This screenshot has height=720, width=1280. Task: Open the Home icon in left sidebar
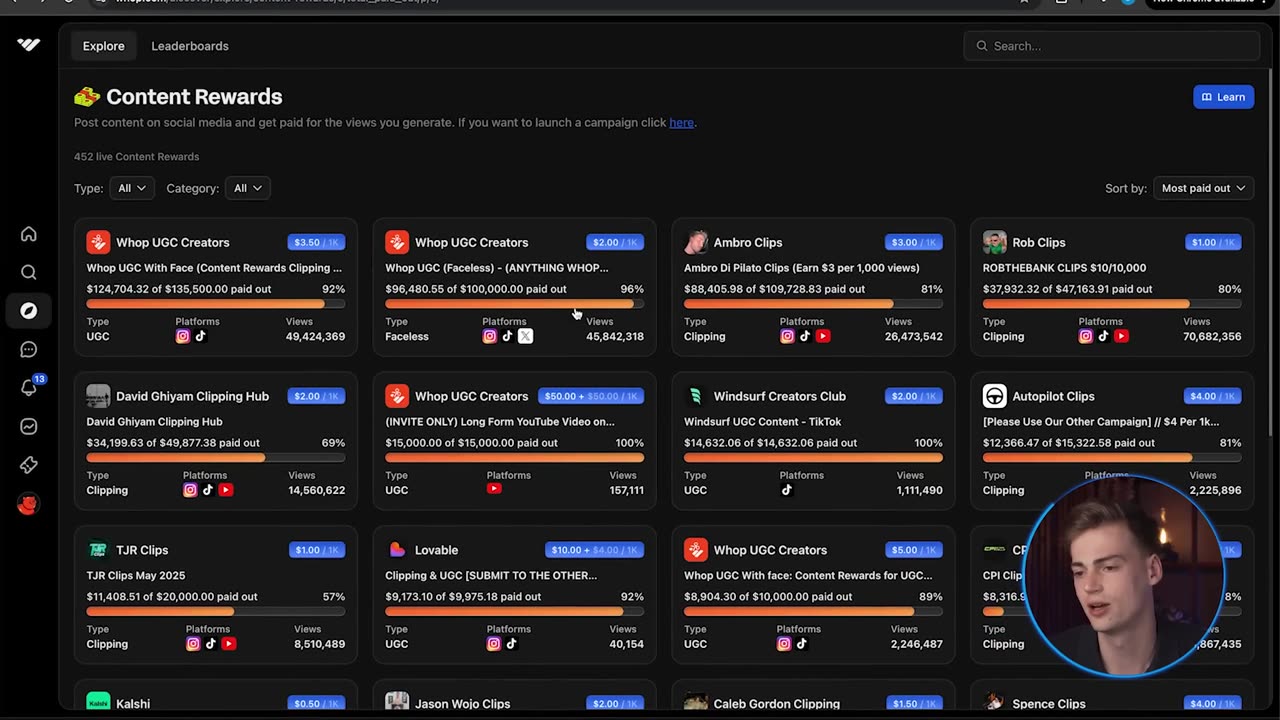click(28, 234)
